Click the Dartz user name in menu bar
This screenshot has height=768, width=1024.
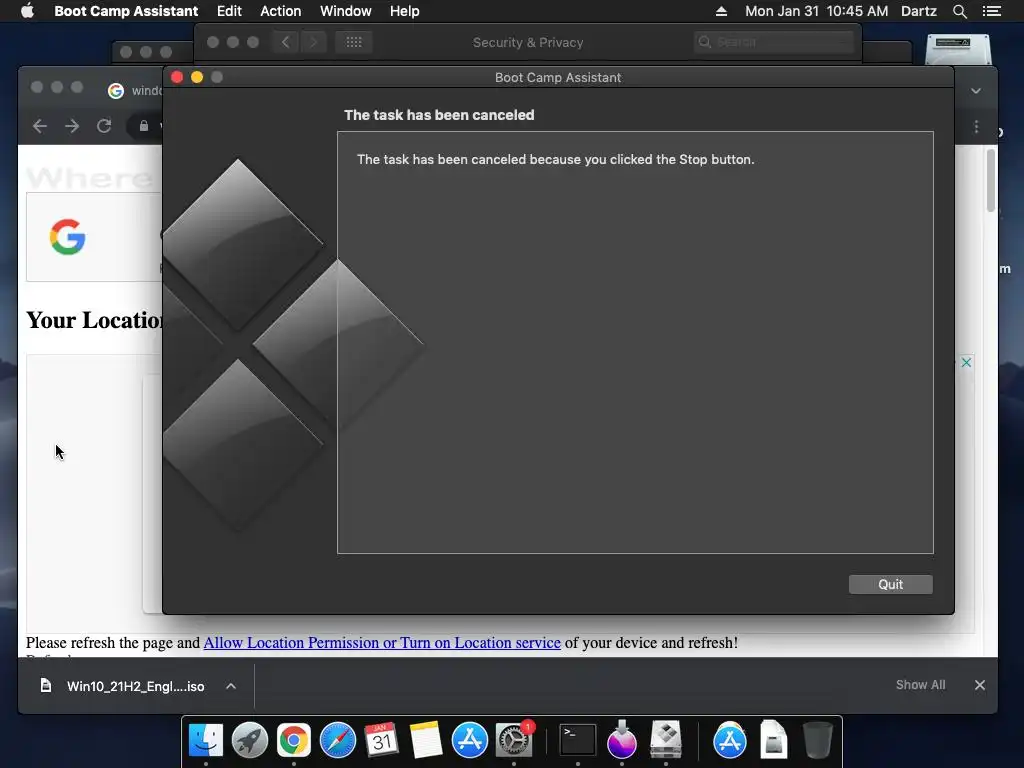(919, 11)
